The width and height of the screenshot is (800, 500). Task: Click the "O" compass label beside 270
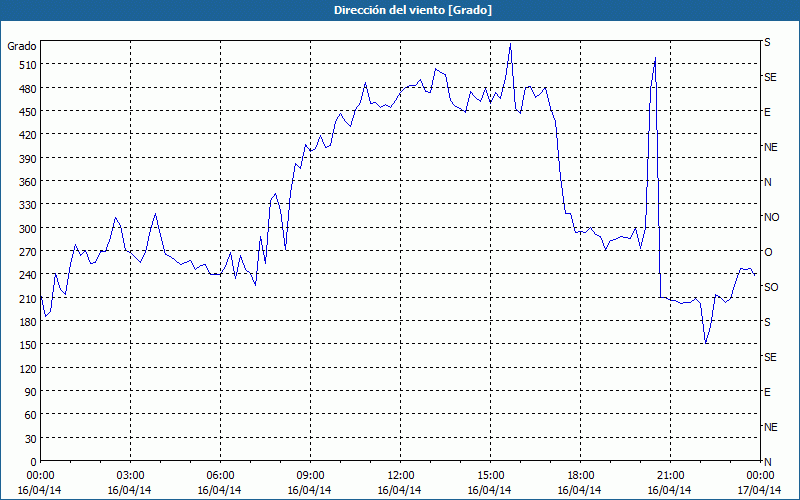(768, 252)
